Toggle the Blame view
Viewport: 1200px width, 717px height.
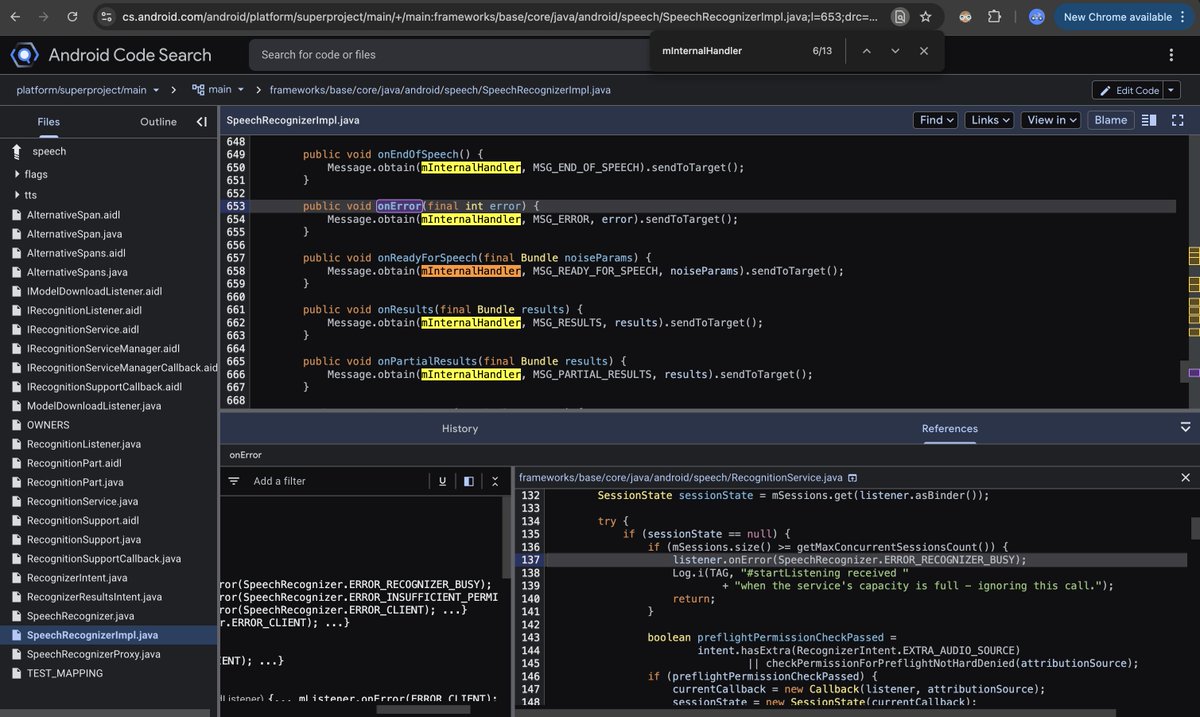(x=1111, y=120)
